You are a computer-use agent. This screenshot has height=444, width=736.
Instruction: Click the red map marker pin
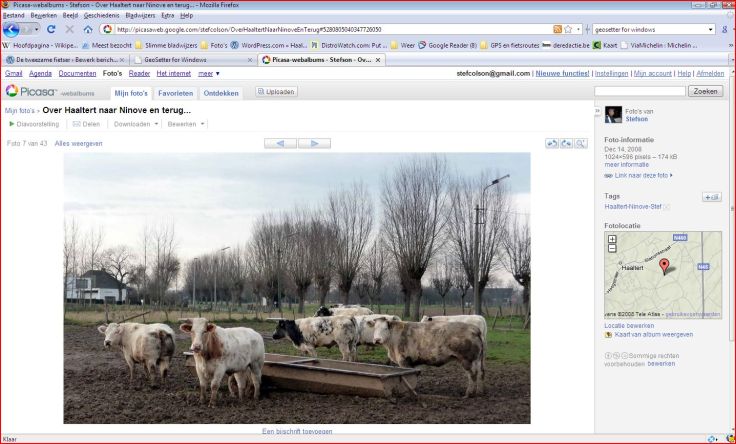664,267
